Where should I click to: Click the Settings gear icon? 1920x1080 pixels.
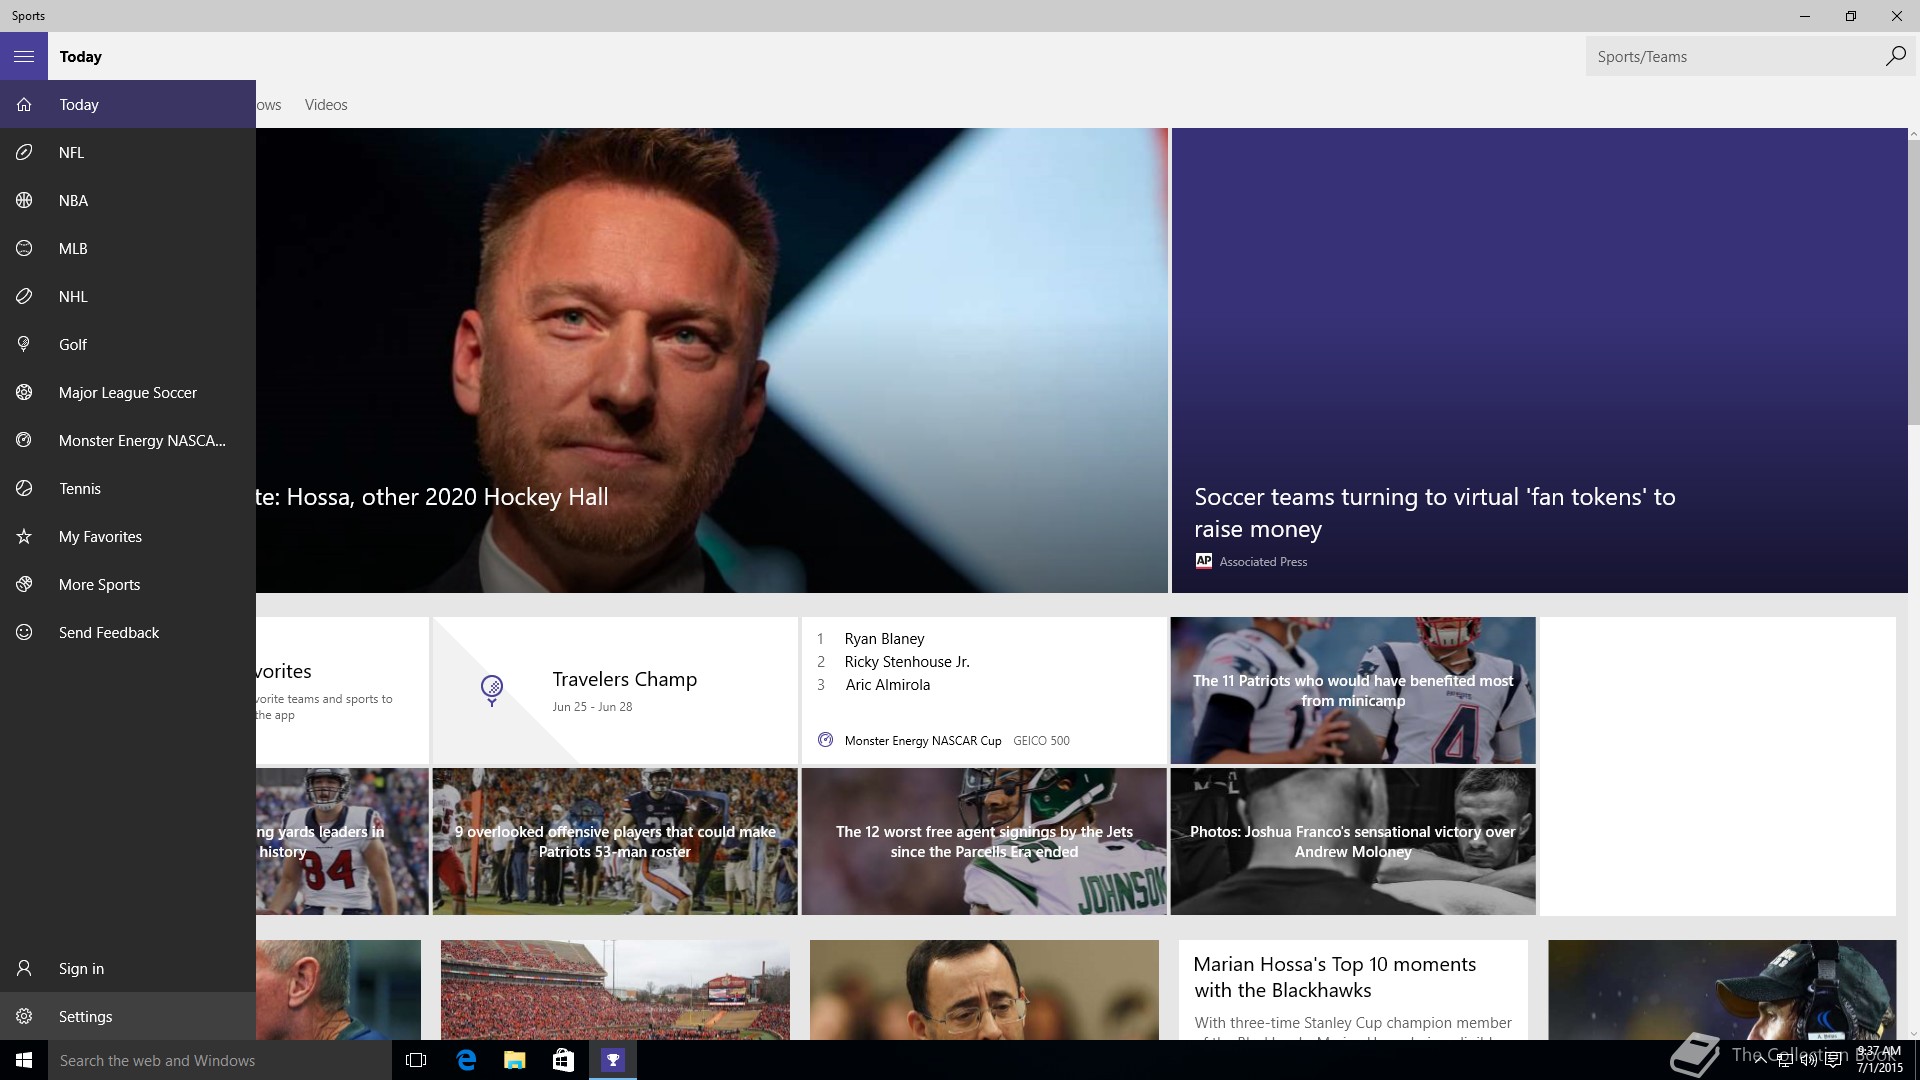coord(24,1016)
